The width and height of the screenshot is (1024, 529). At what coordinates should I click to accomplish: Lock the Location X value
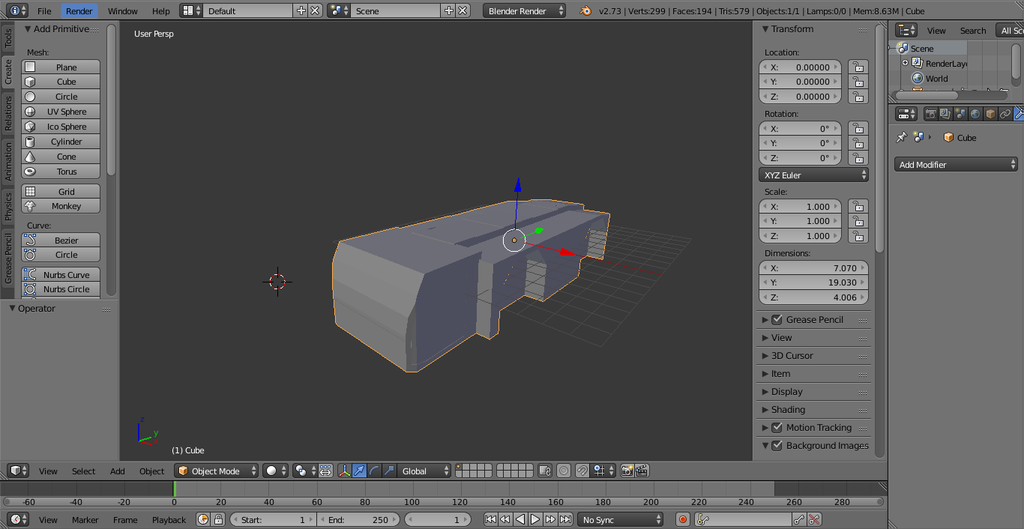pos(857,67)
